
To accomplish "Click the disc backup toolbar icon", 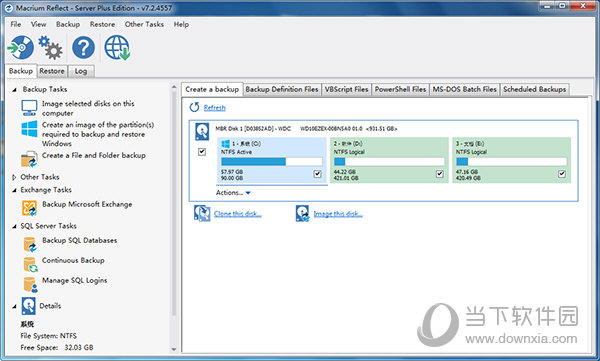I will point(21,48).
